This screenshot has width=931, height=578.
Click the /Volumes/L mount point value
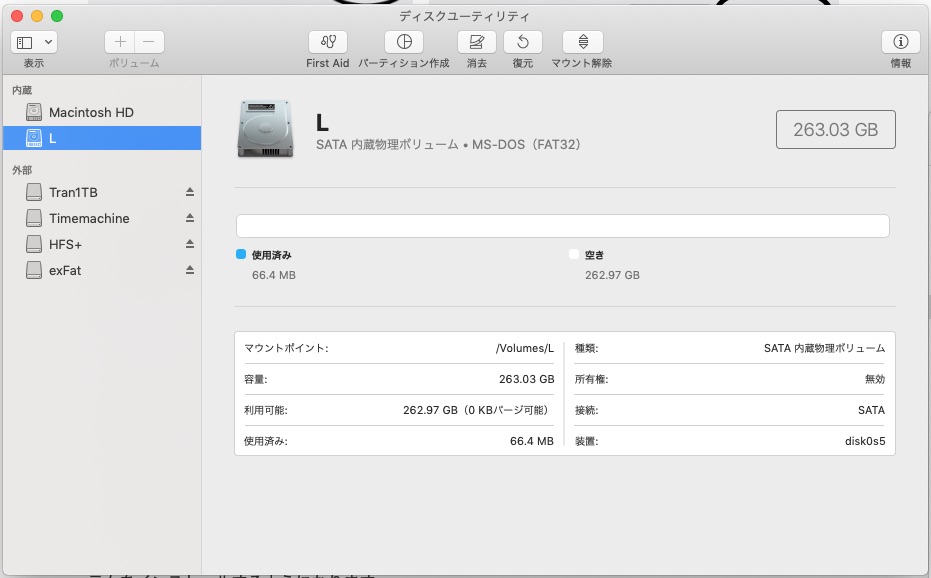click(524, 348)
